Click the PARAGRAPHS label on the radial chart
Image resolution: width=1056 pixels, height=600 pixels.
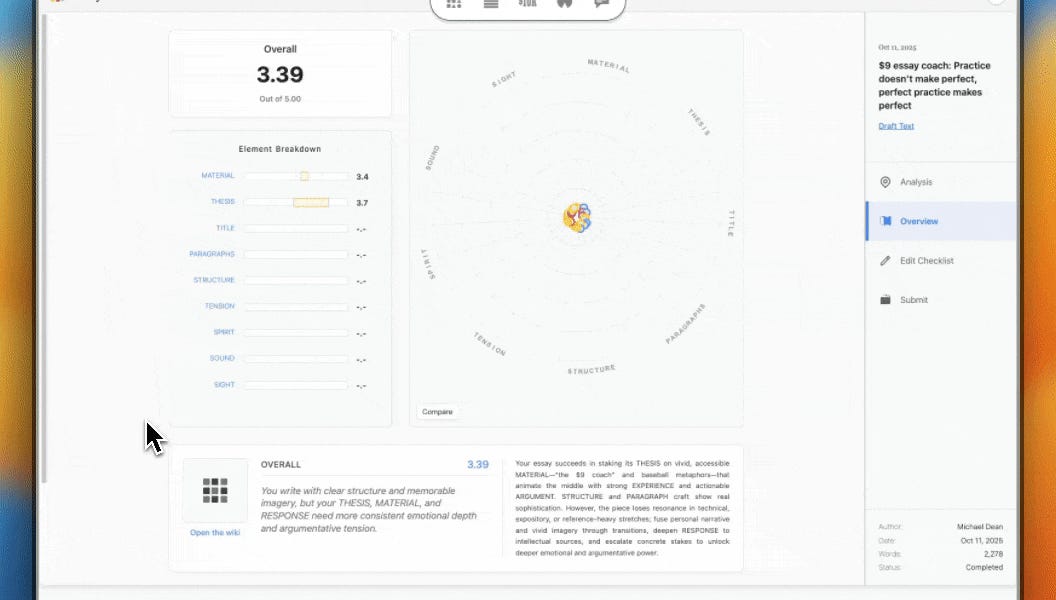click(686, 324)
